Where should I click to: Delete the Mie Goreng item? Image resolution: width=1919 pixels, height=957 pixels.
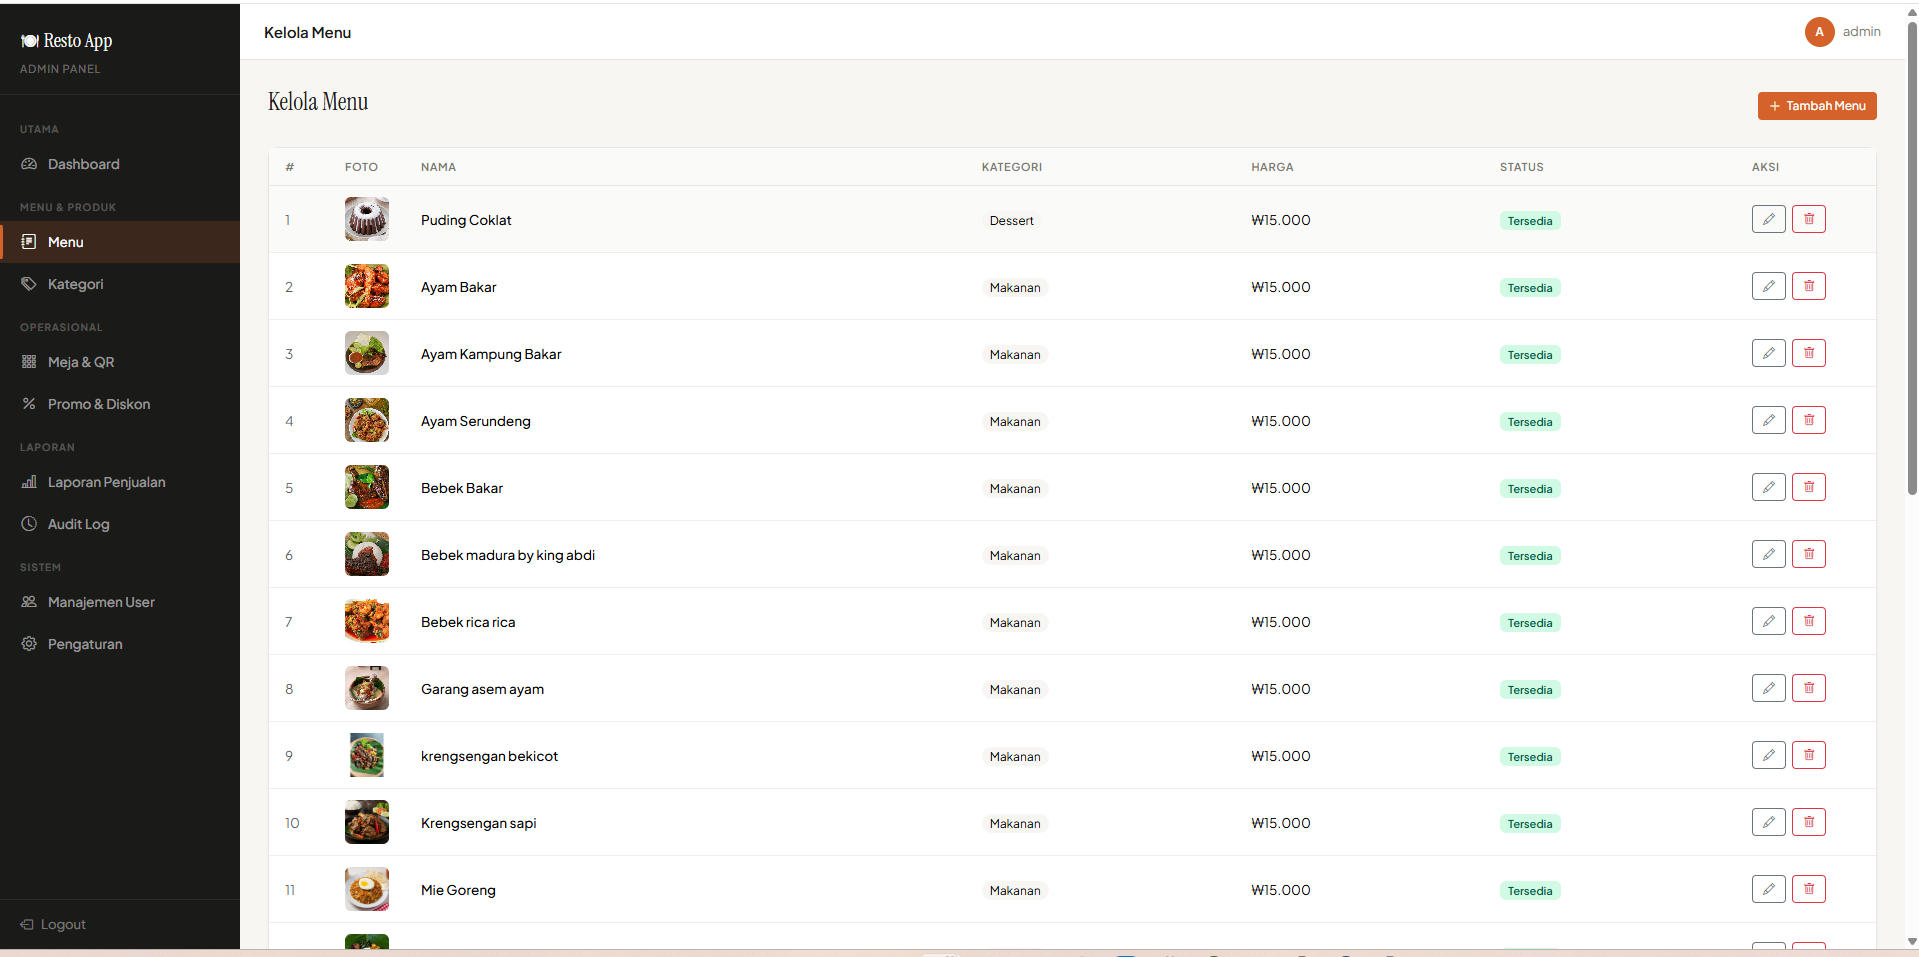click(x=1808, y=889)
